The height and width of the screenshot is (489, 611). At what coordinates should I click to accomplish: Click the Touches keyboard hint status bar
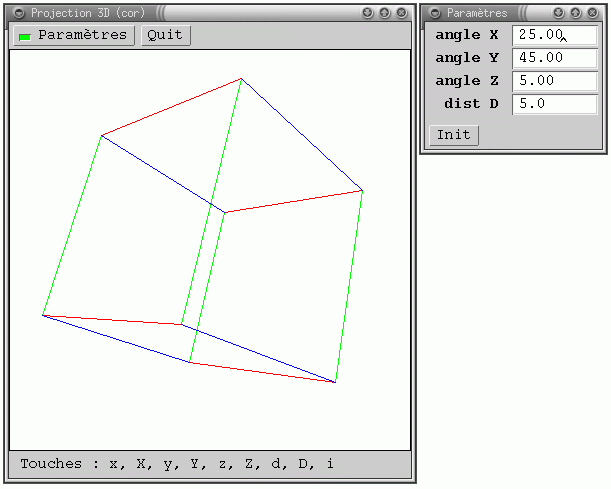210,464
